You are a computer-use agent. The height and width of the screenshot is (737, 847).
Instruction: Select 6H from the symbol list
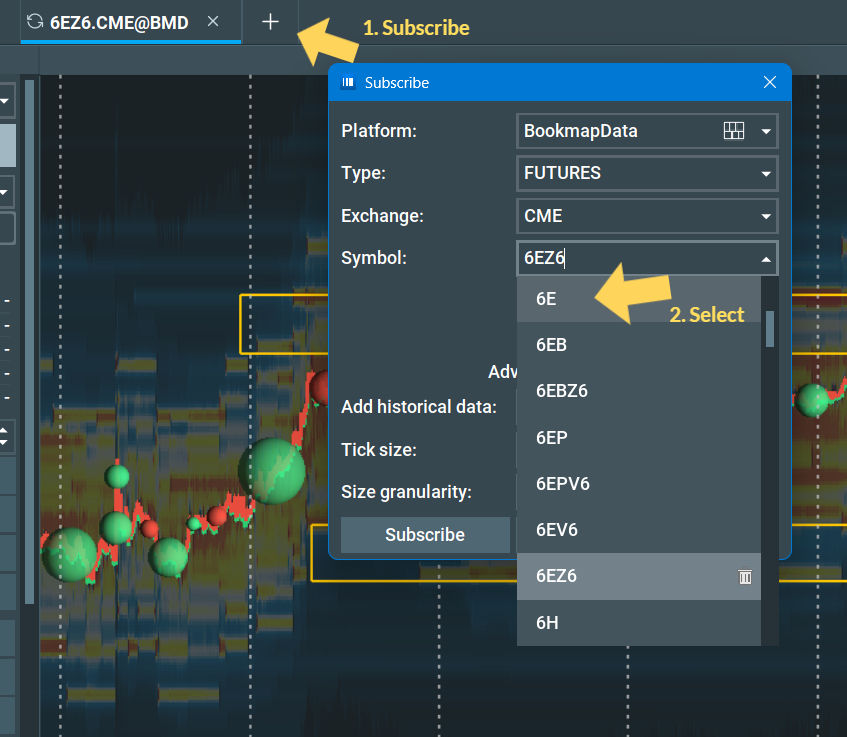[638, 622]
